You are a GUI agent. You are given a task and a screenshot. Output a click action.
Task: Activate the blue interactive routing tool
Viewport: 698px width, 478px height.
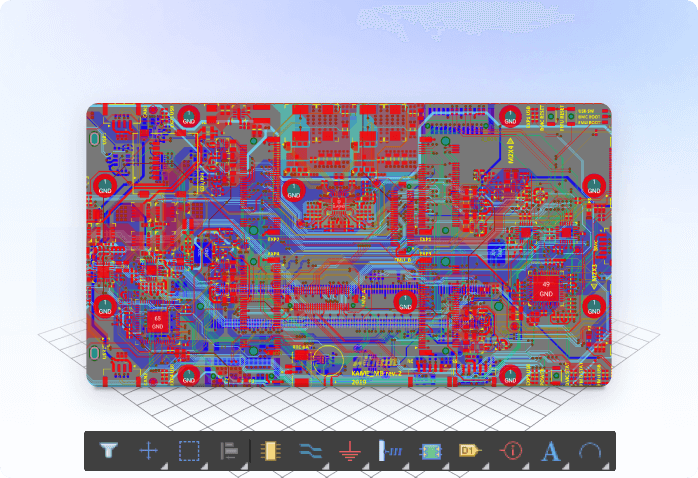pos(309,451)
